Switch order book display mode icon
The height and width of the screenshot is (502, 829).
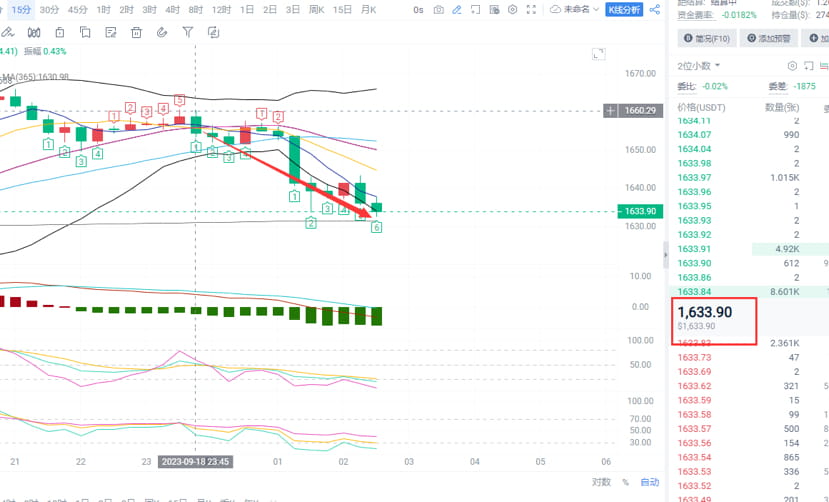(824, 66)
